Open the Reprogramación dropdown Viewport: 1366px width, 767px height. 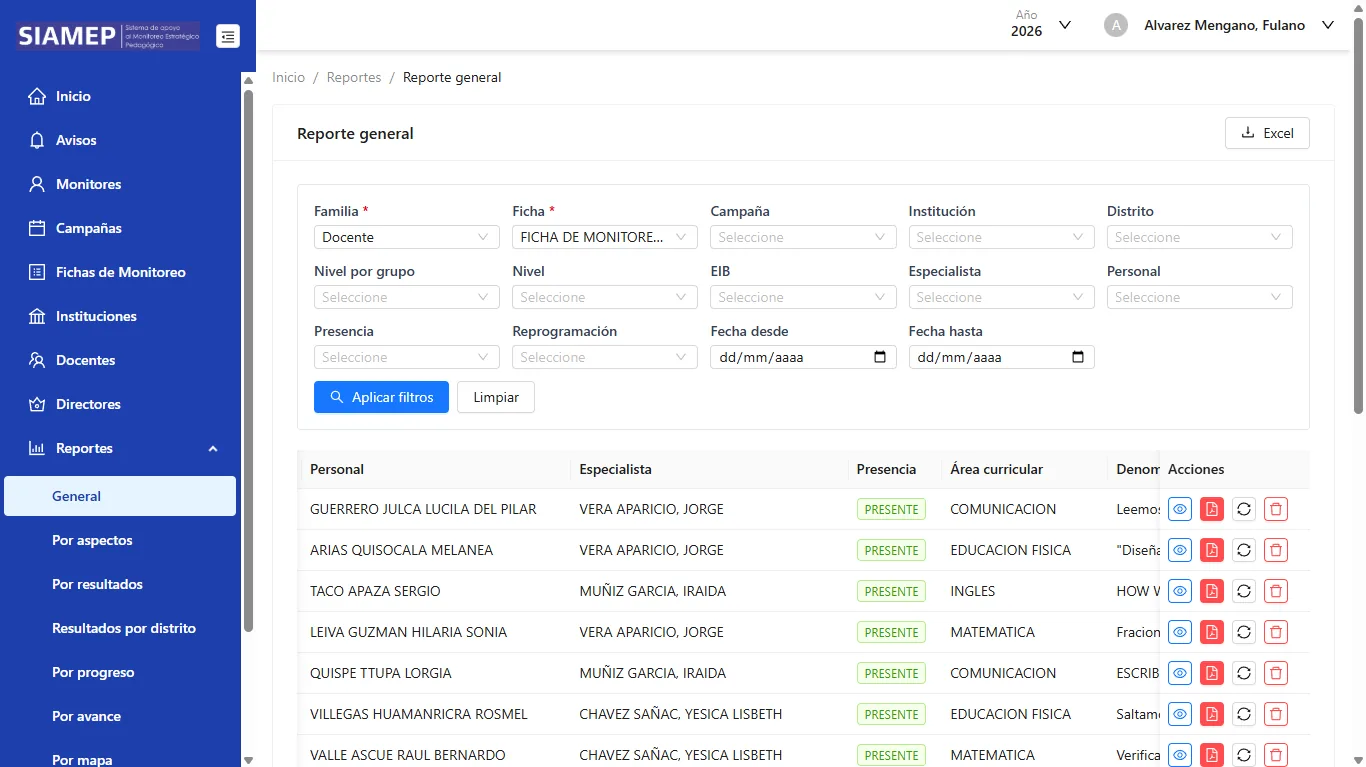pyautogui.click(x=604, y=357)
